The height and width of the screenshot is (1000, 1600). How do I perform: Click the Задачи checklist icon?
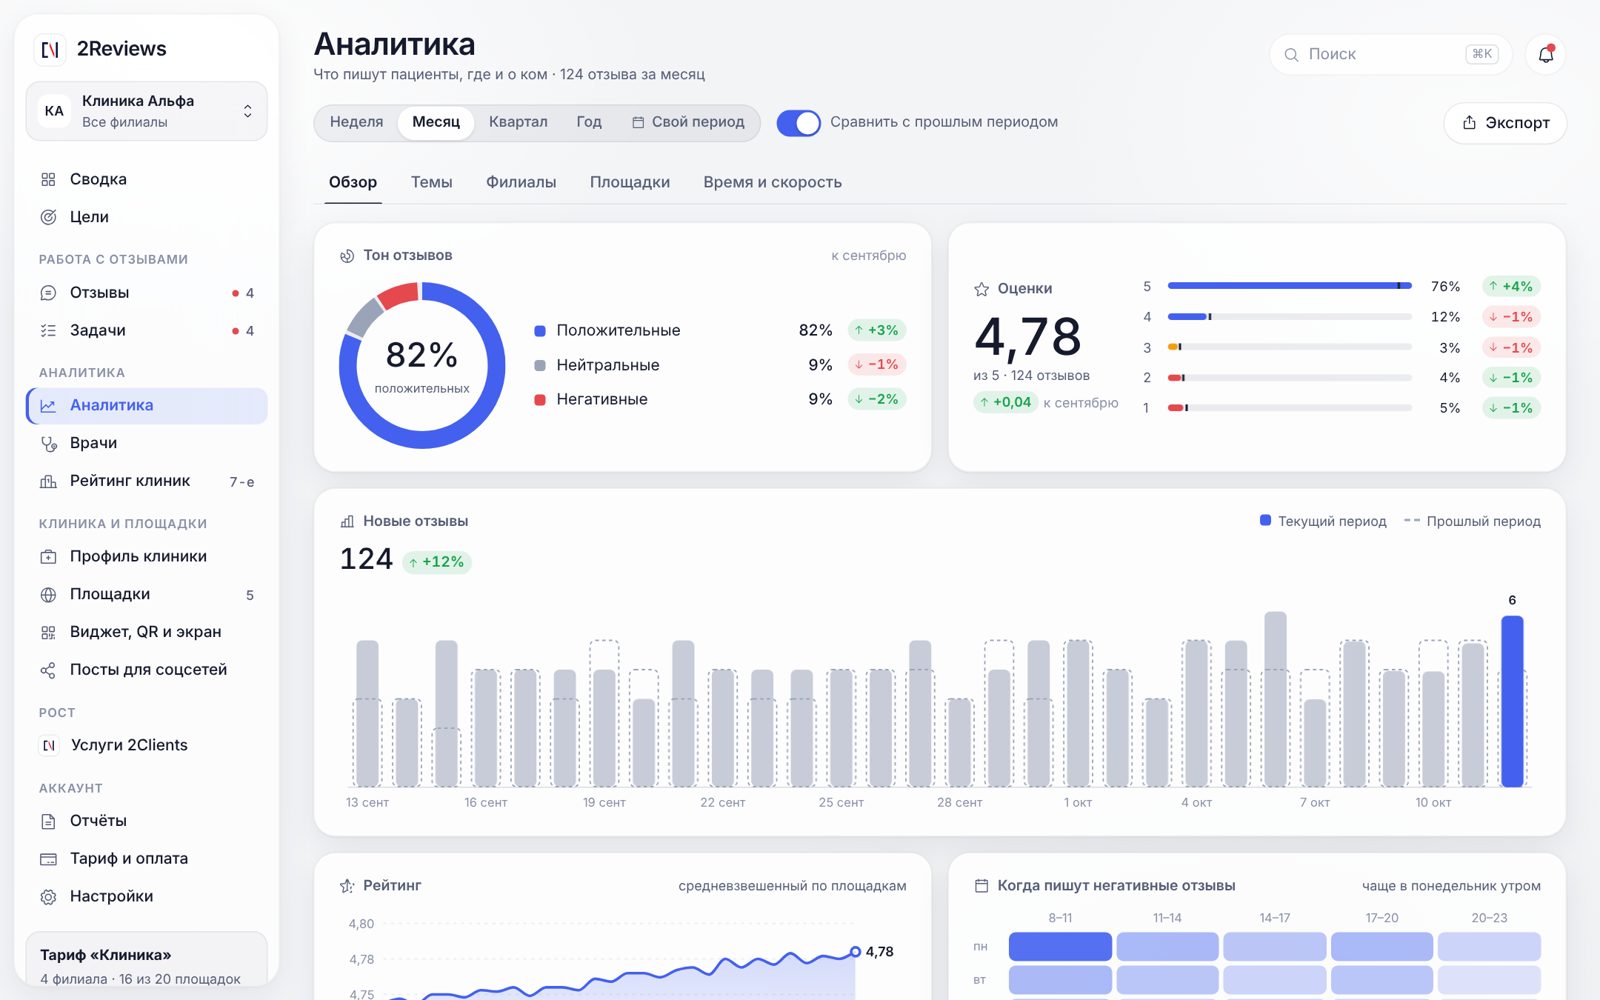[x=48, y=331]
